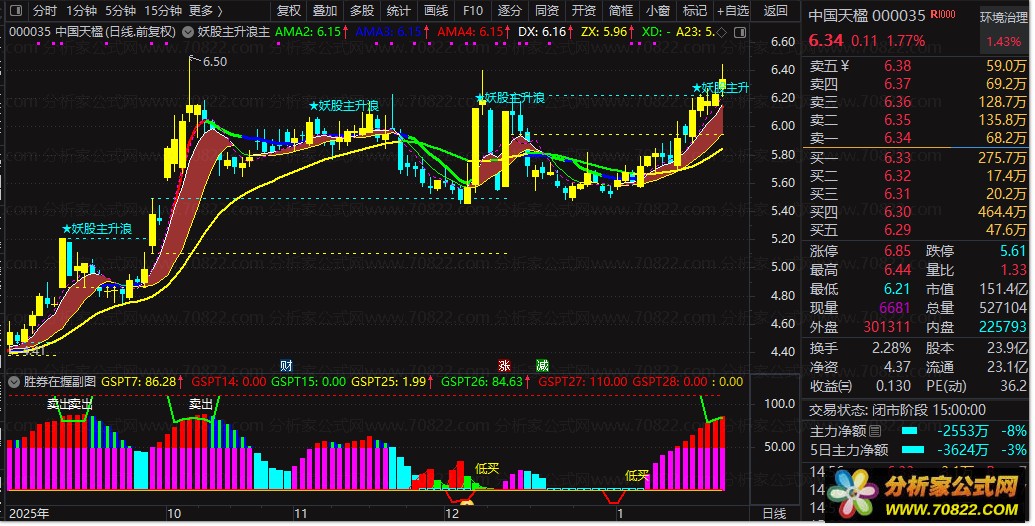The image size is (1035, 526).
Task: Click the green 减 marker on the chart
Action: [542, 366]
